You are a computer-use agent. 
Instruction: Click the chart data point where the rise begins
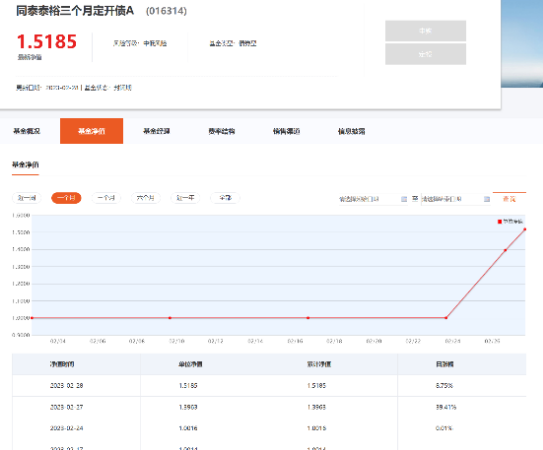pos(446,318)
